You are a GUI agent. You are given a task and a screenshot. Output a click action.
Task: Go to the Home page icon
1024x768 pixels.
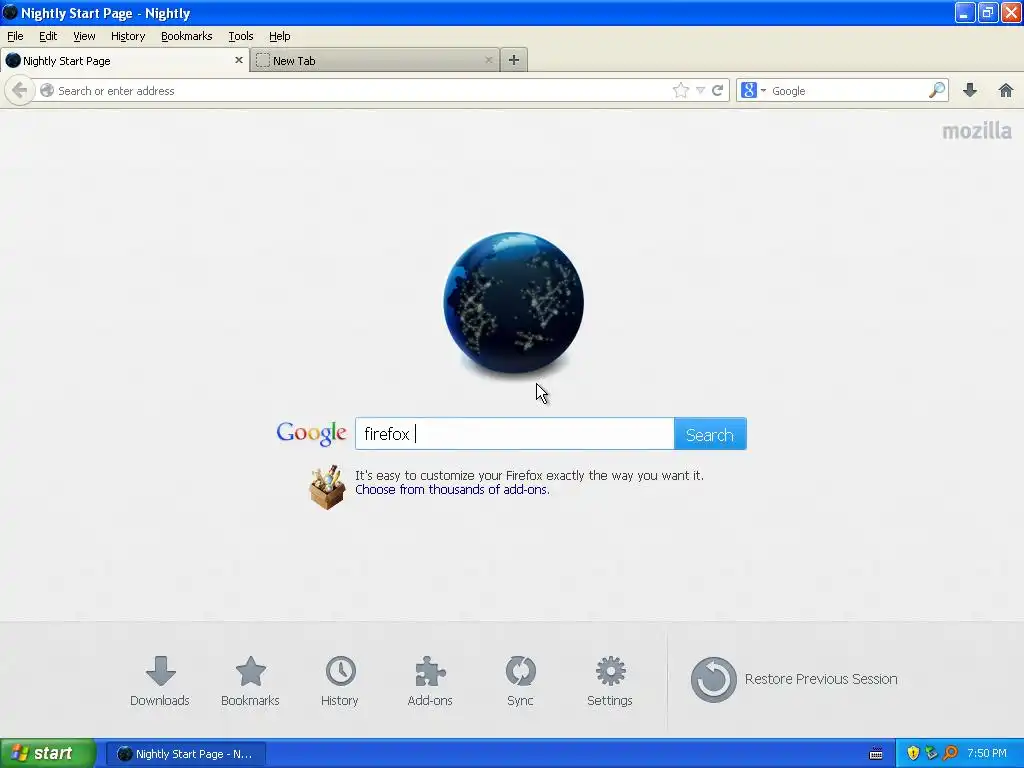[1006, 90]
